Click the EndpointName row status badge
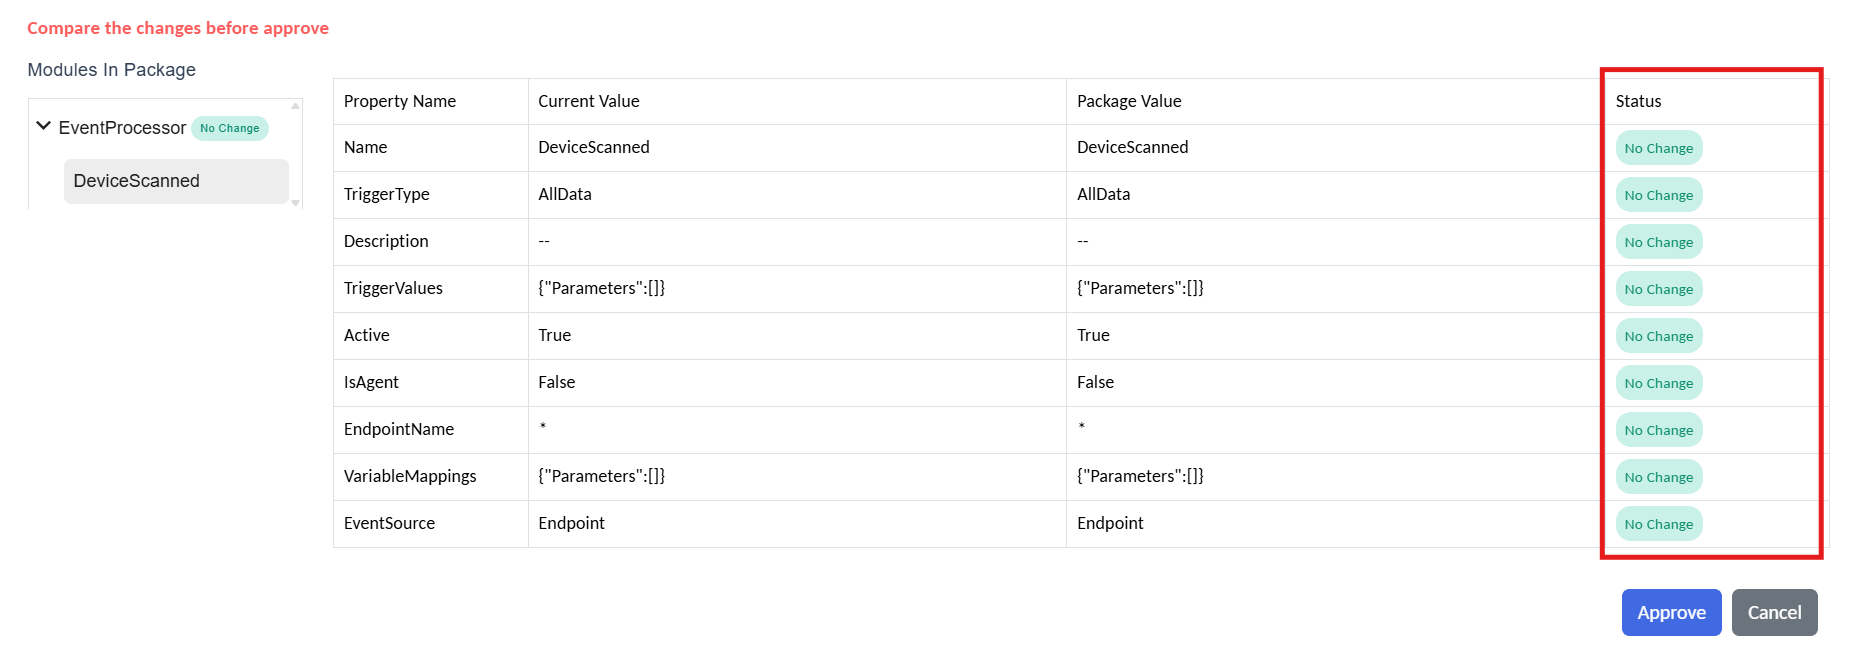Viewport: 1861px width, 672px height. tap(1658, 430)
